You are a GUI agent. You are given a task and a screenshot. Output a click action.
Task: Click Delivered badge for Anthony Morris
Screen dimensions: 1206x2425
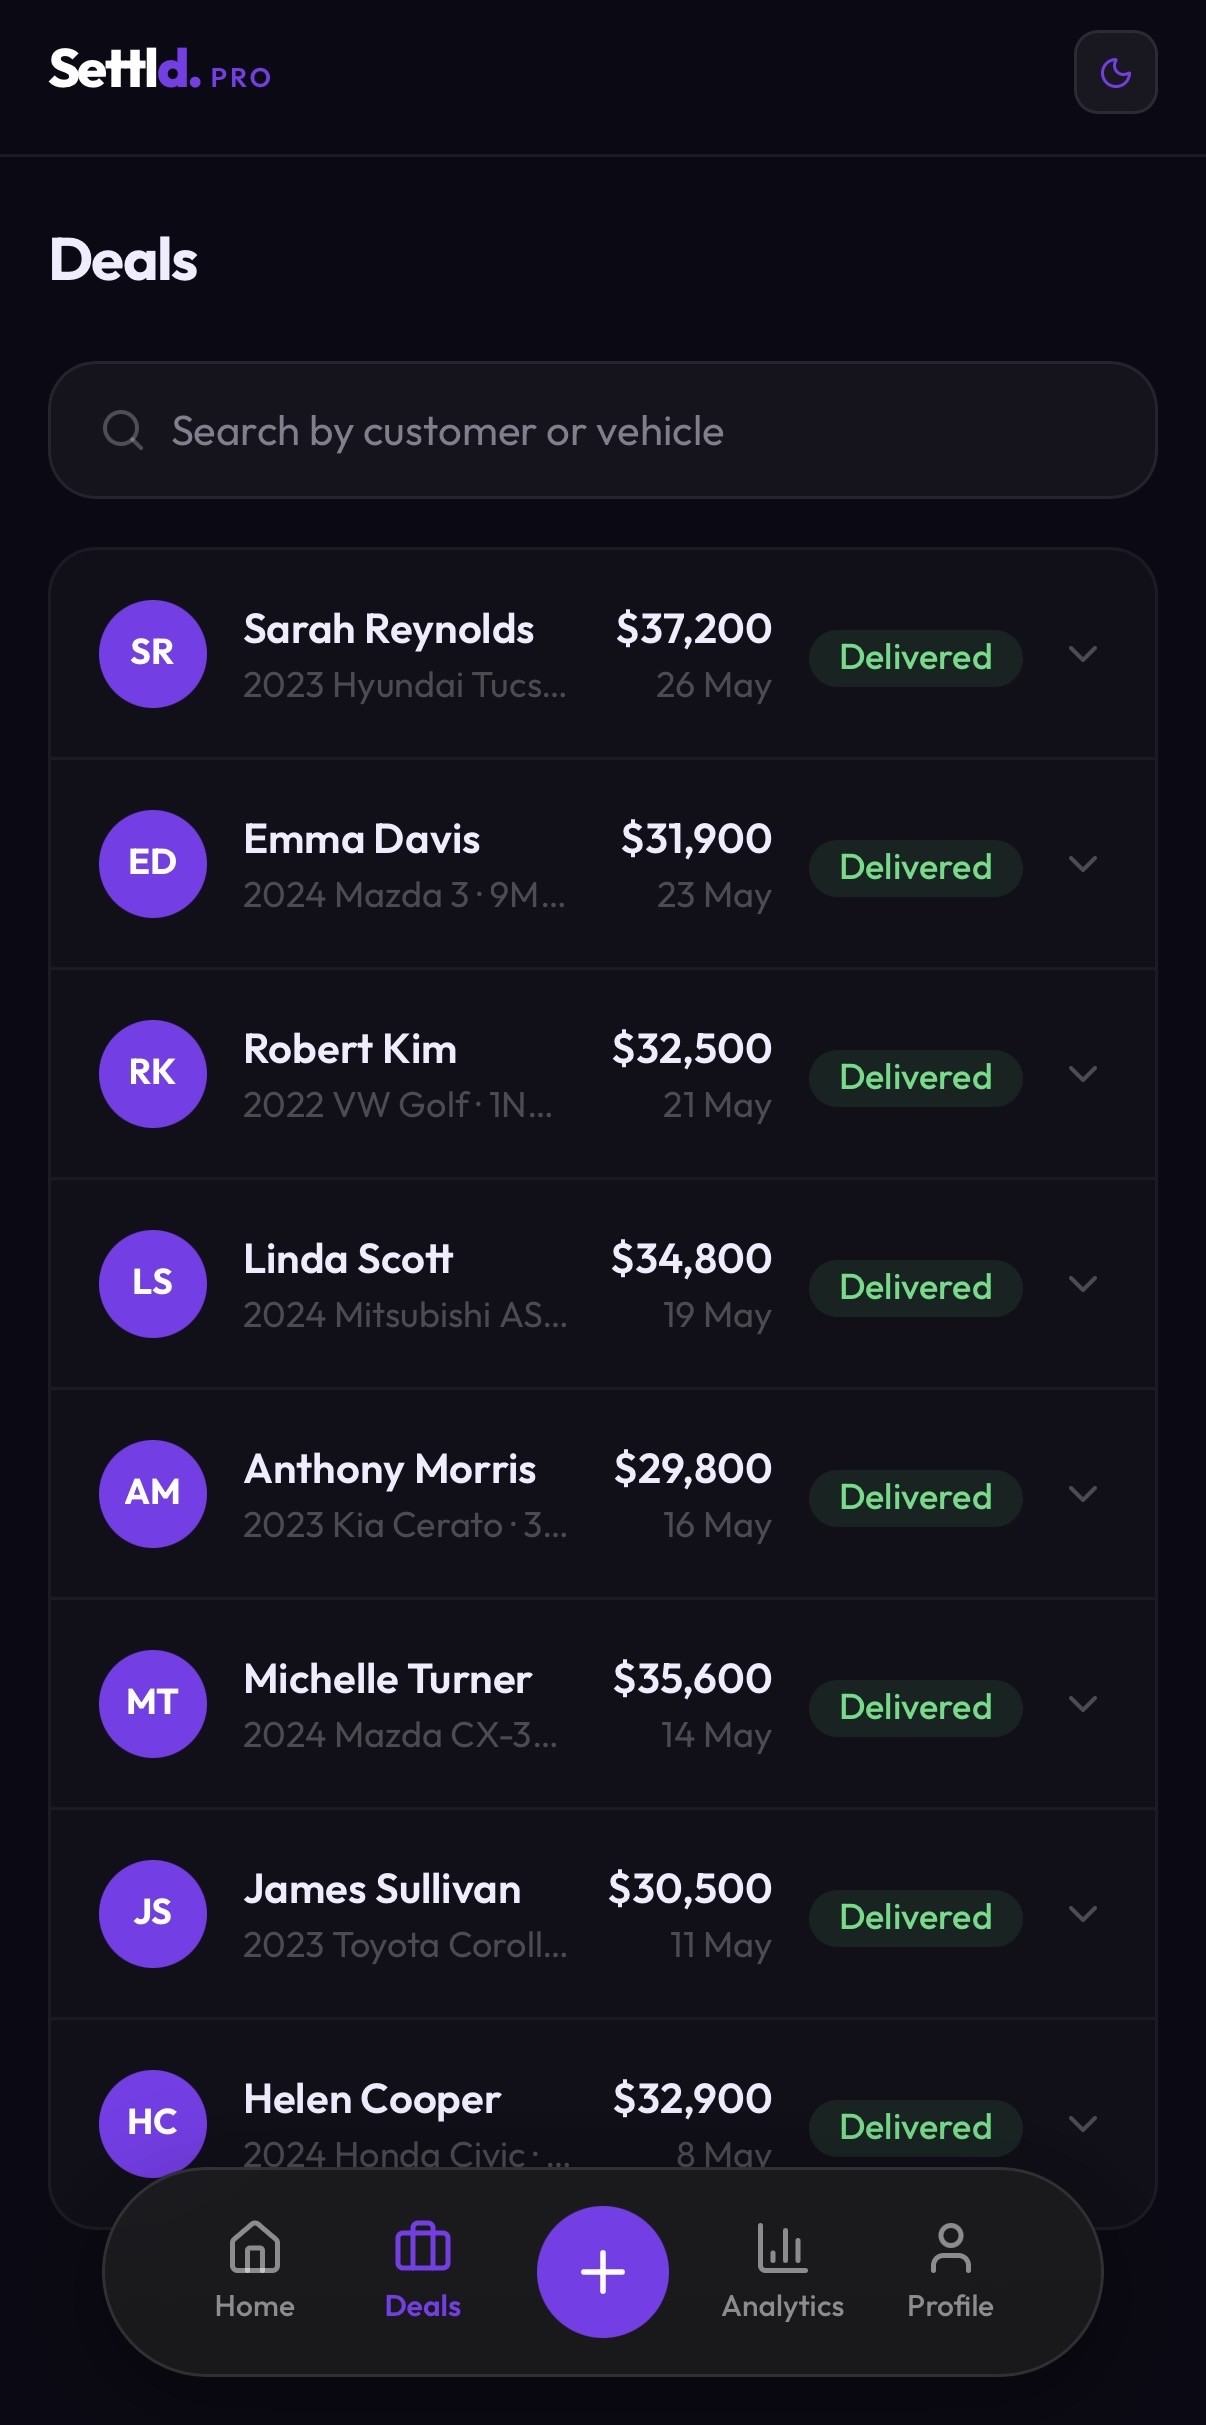[x=915, y=1497]
